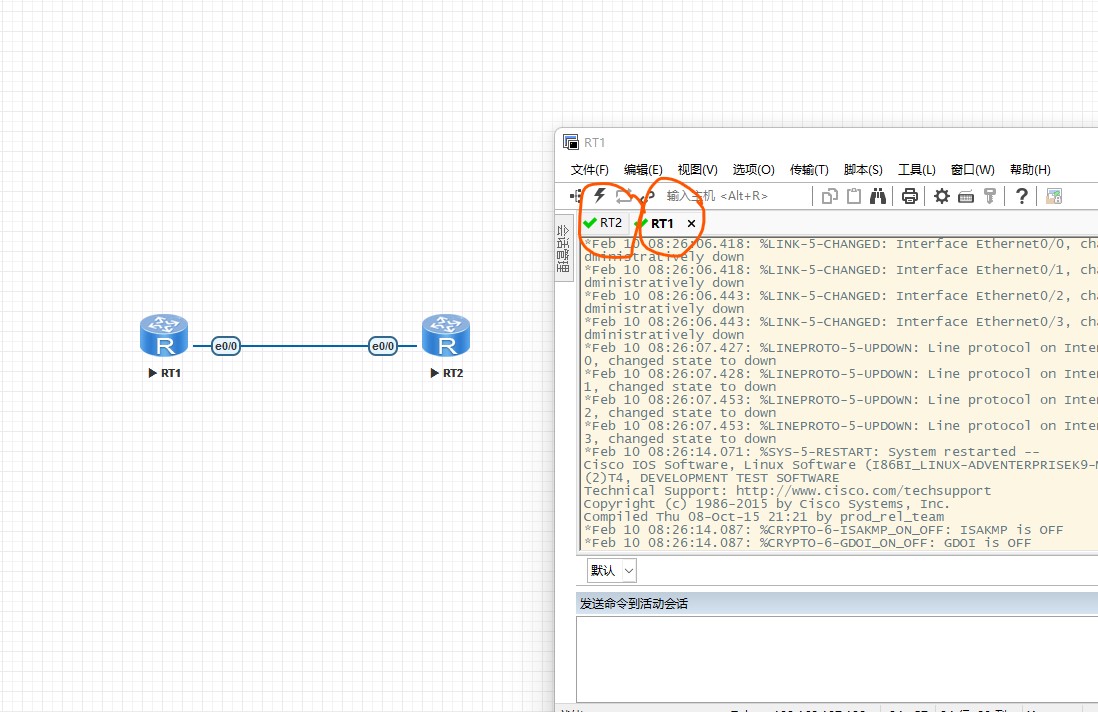Click the Cisco IOS Software line
The width and height of the screenshot is (1098, 712).
click(840, 465)
